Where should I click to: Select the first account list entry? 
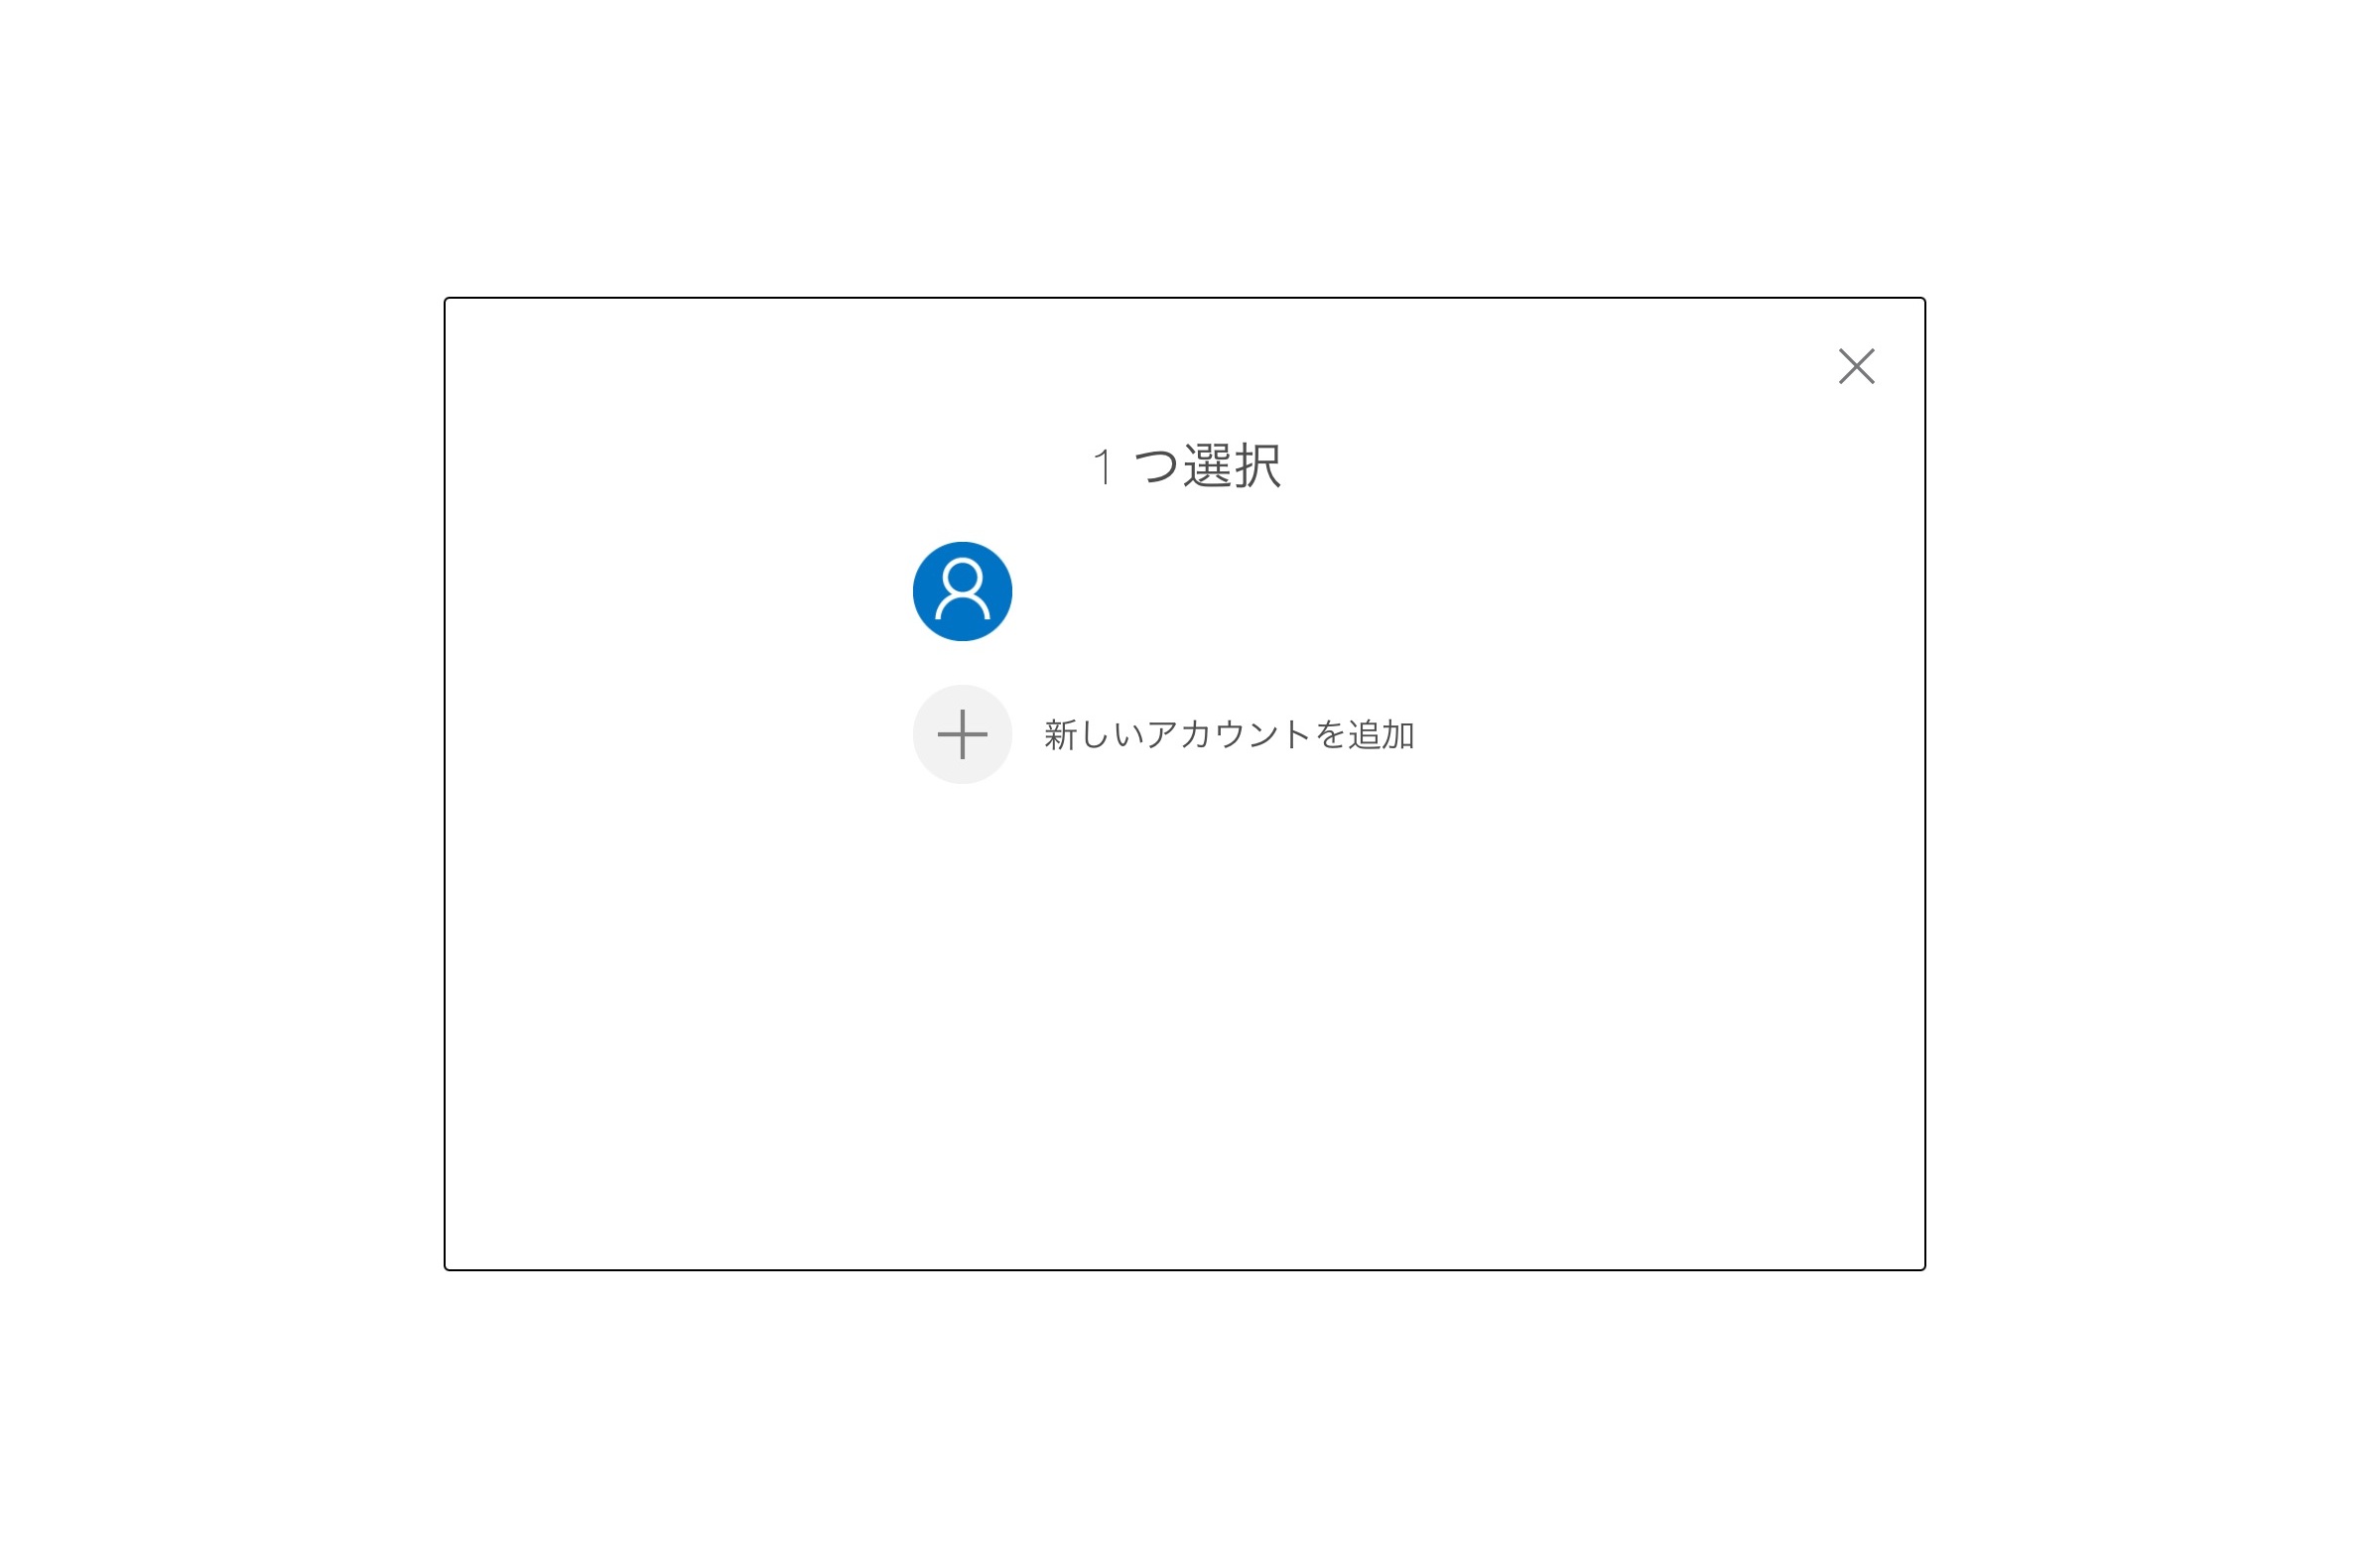pos(962,591)
